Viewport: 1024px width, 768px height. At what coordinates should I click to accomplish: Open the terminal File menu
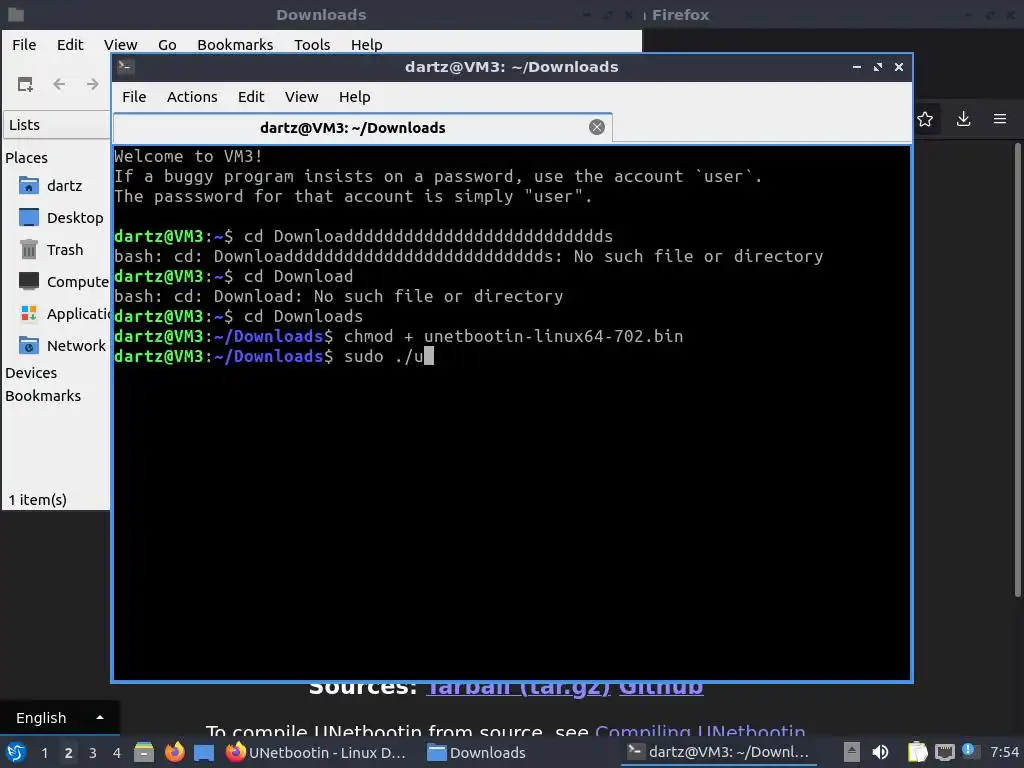click(x=134, y=97)
